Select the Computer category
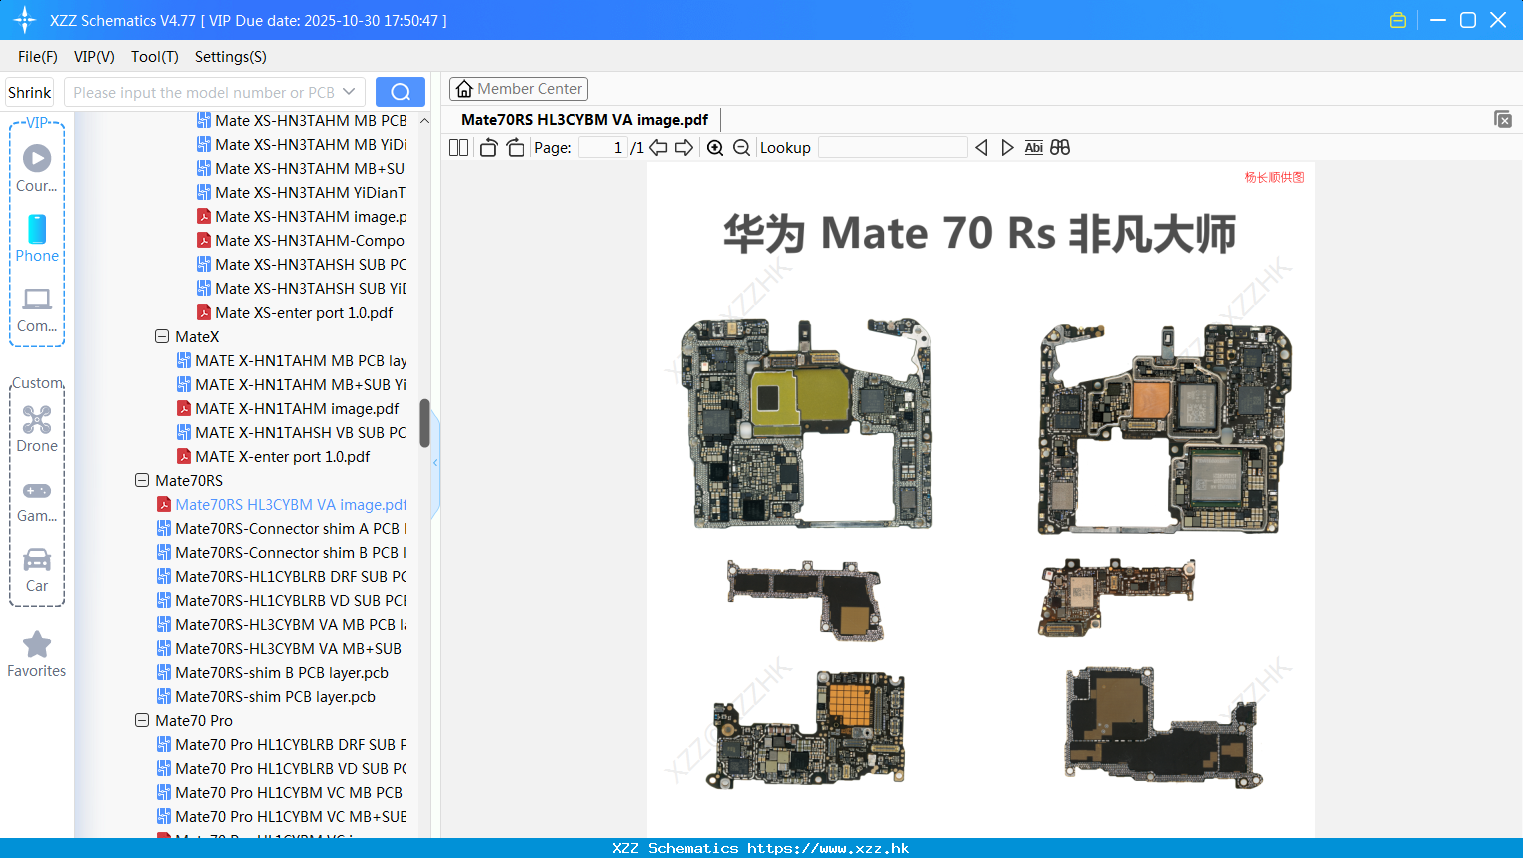This screenshot has height=858, width=1523. pos(37,309)
